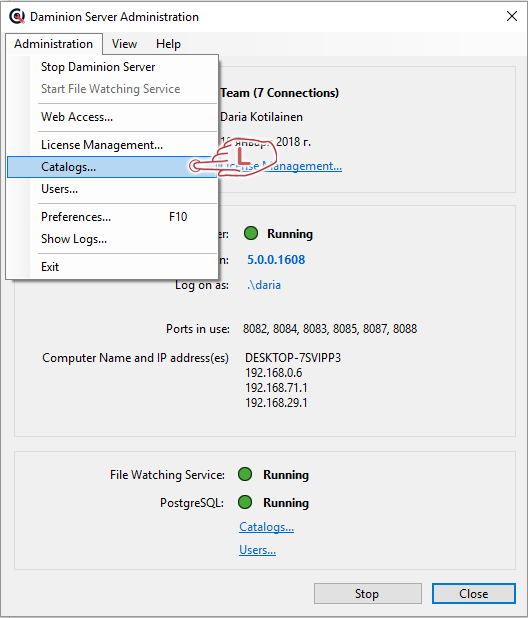Open the Help menu
Screen dimensions: 528x618
point(168,44)
